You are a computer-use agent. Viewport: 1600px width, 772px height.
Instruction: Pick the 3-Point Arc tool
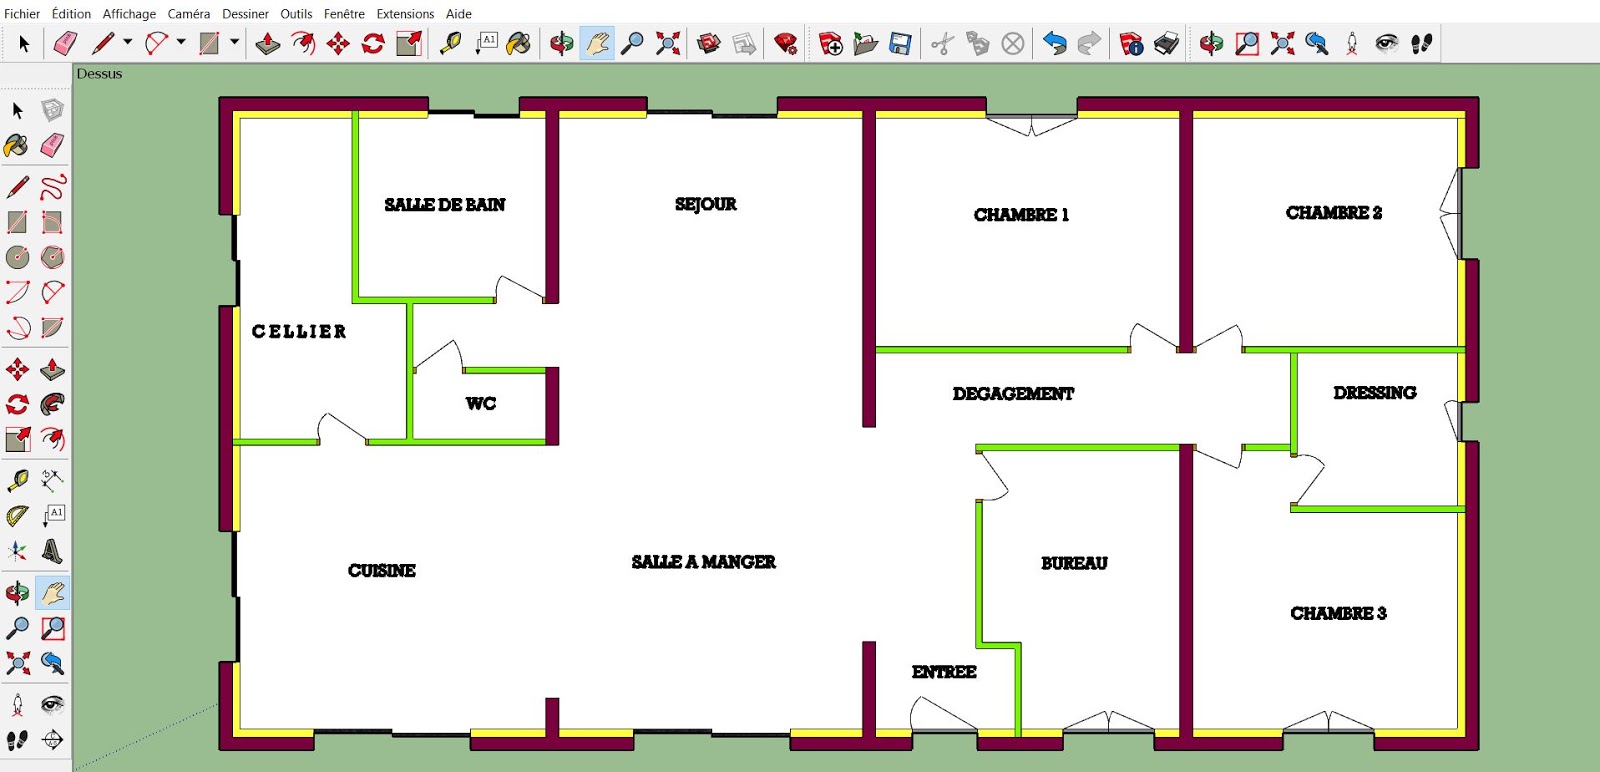click(52, 292)
